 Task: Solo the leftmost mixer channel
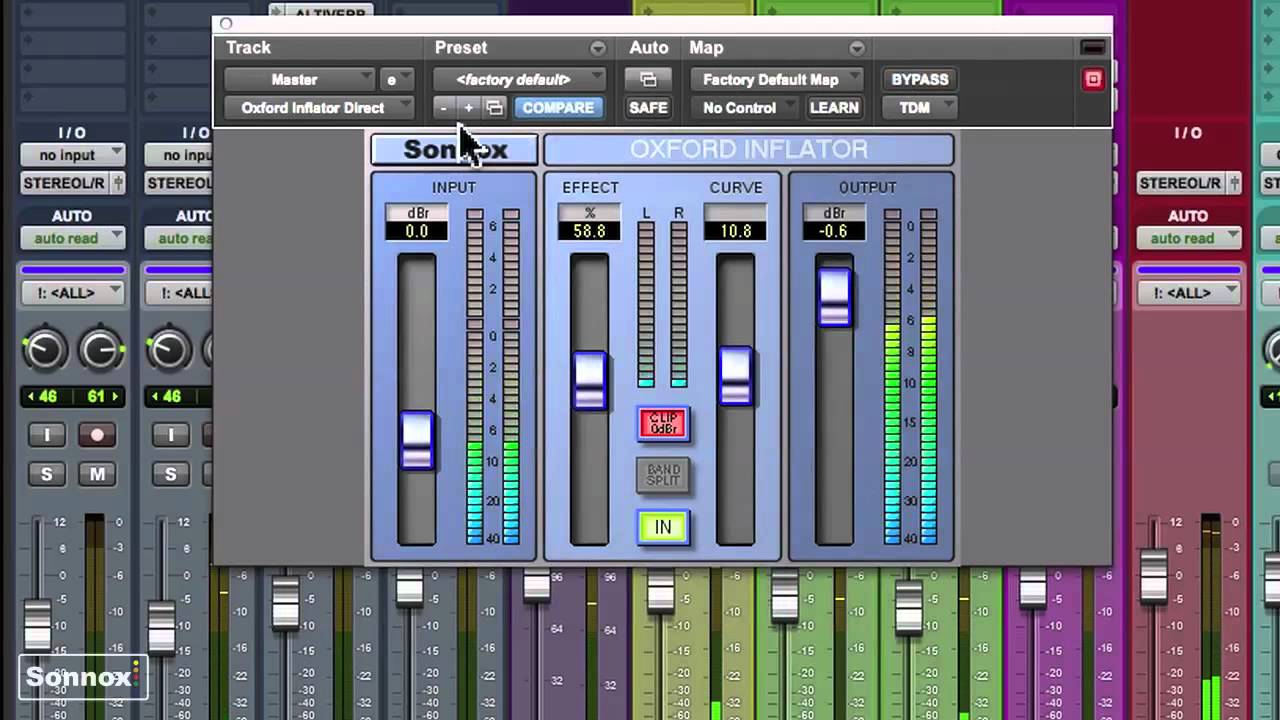pos(46,474)
